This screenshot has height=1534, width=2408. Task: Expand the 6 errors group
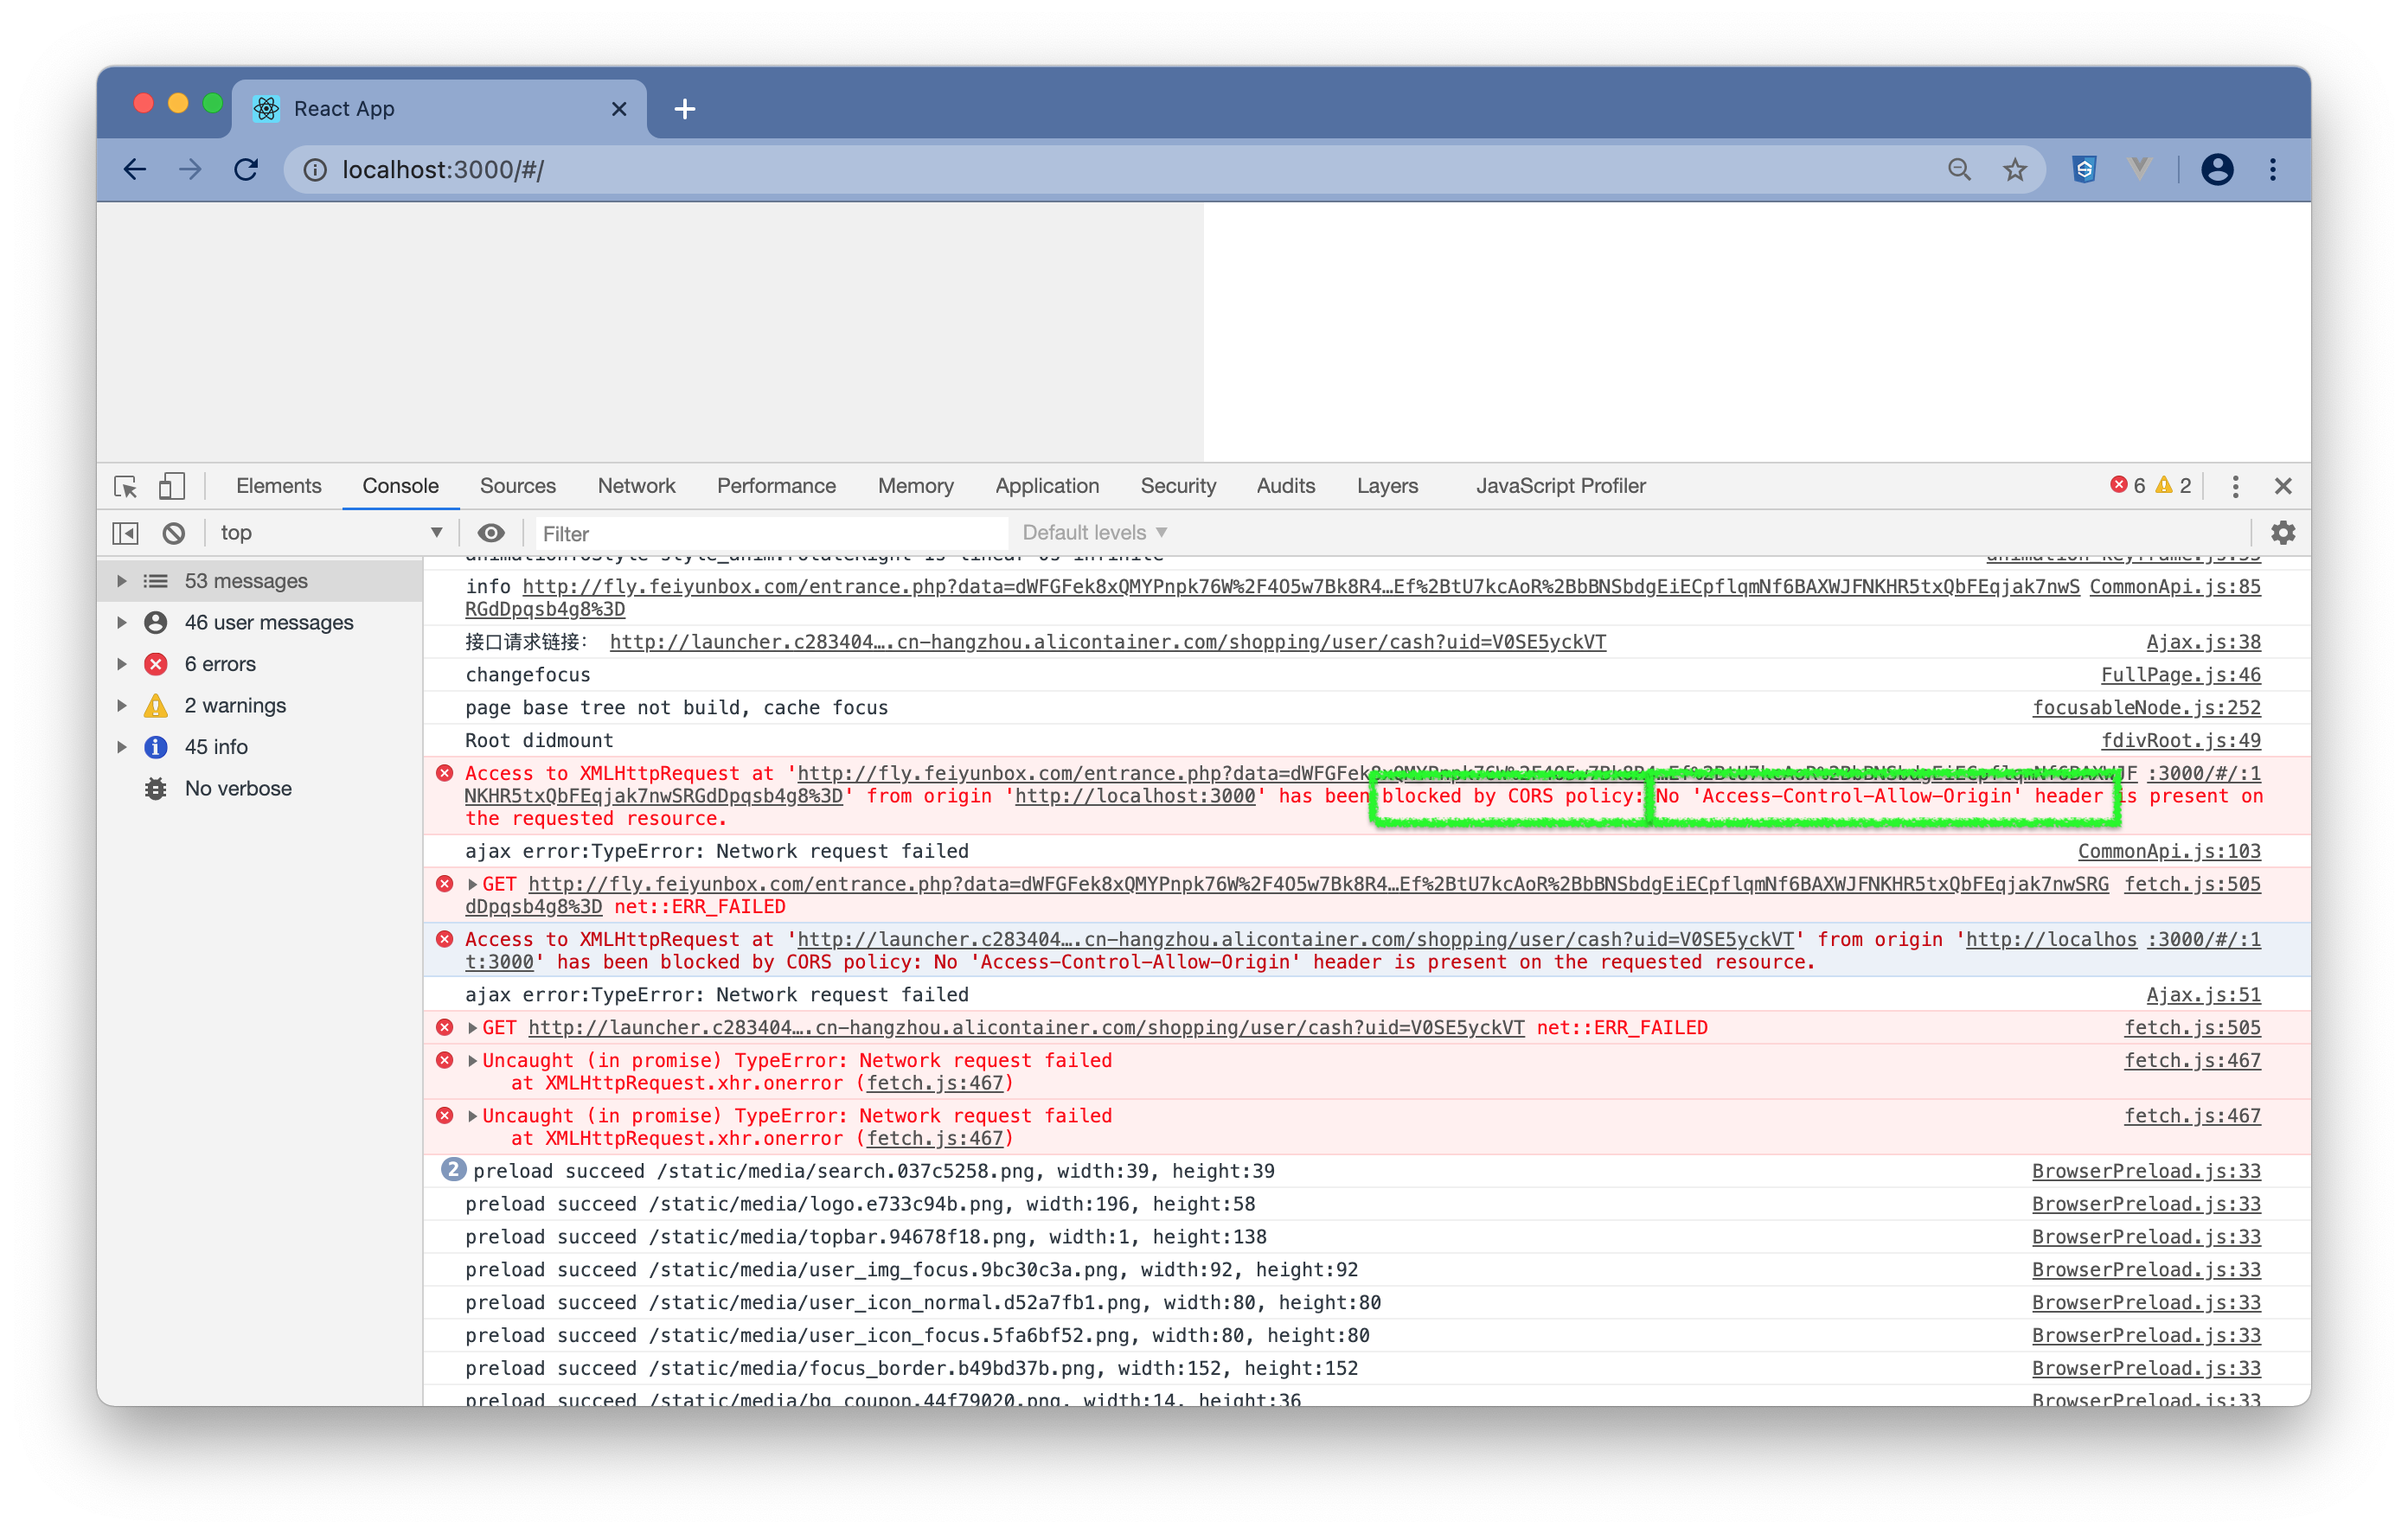click(x=122, y=664)
